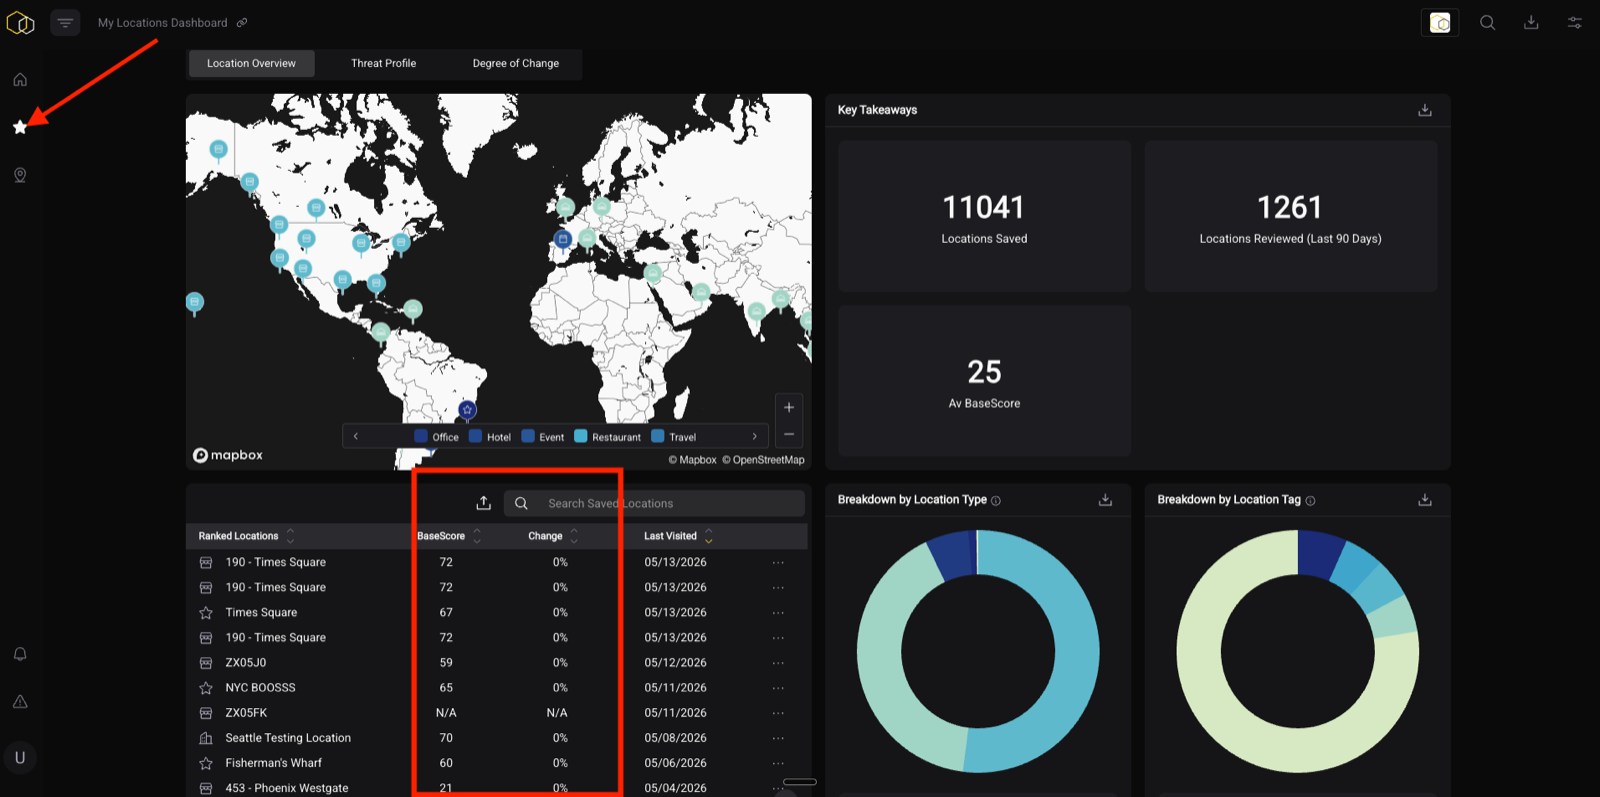Toggle Travel legend filter
The height and width of the screenshot is (797, 1600).
pos(673,437)
